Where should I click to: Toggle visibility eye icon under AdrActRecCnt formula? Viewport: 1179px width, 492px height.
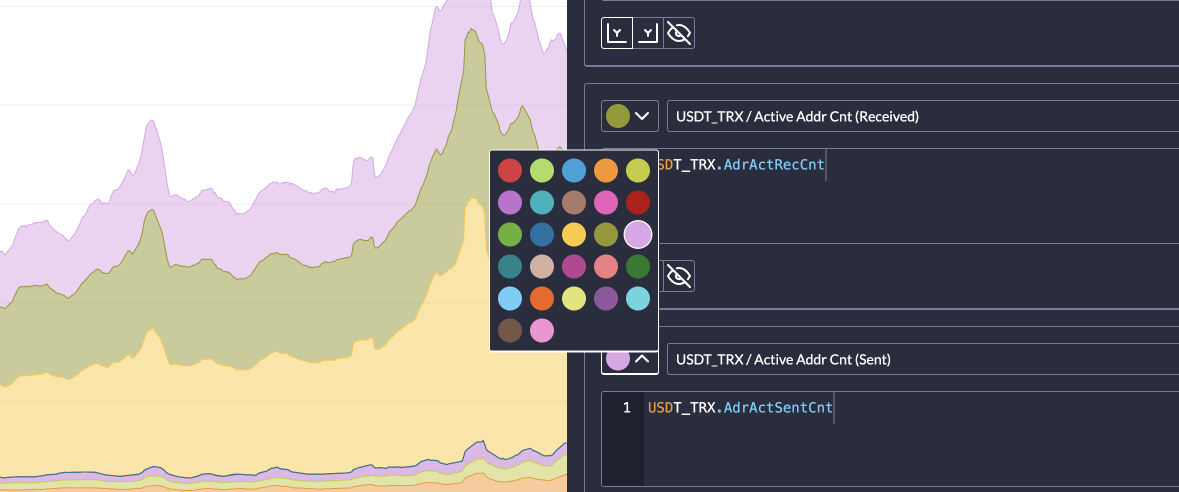679,276
